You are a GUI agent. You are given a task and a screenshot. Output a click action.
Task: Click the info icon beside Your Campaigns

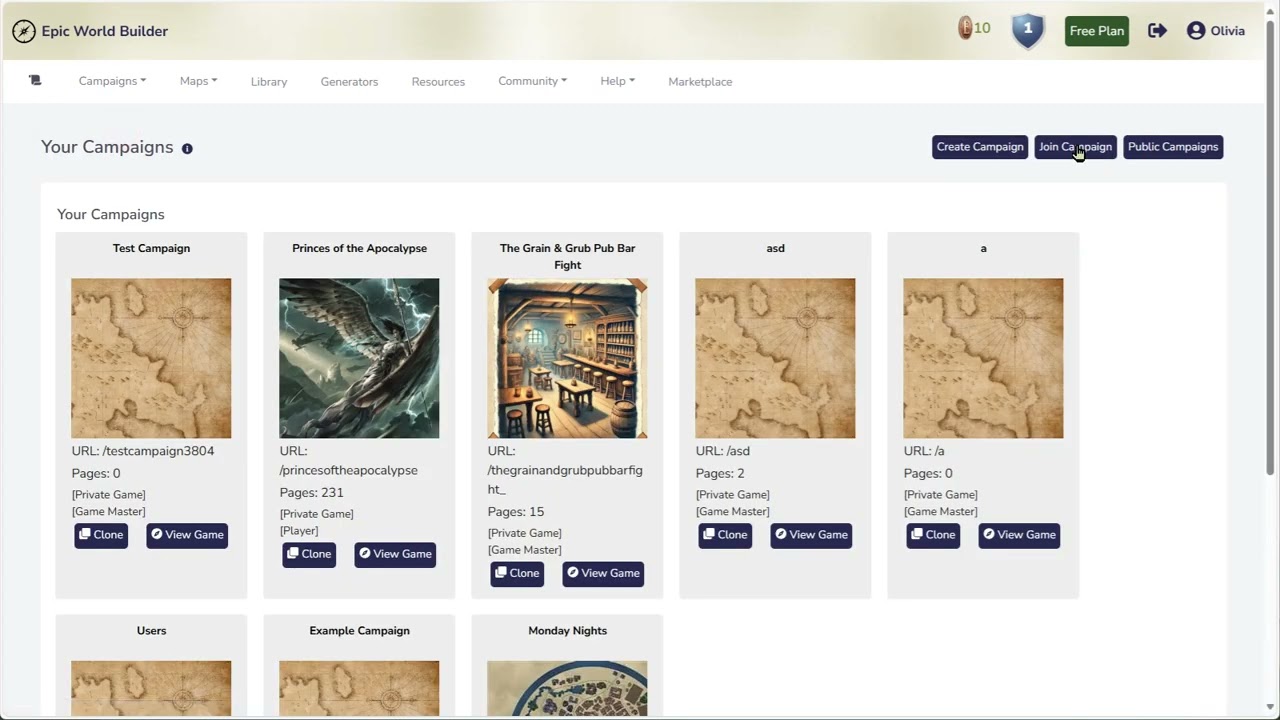187,148
